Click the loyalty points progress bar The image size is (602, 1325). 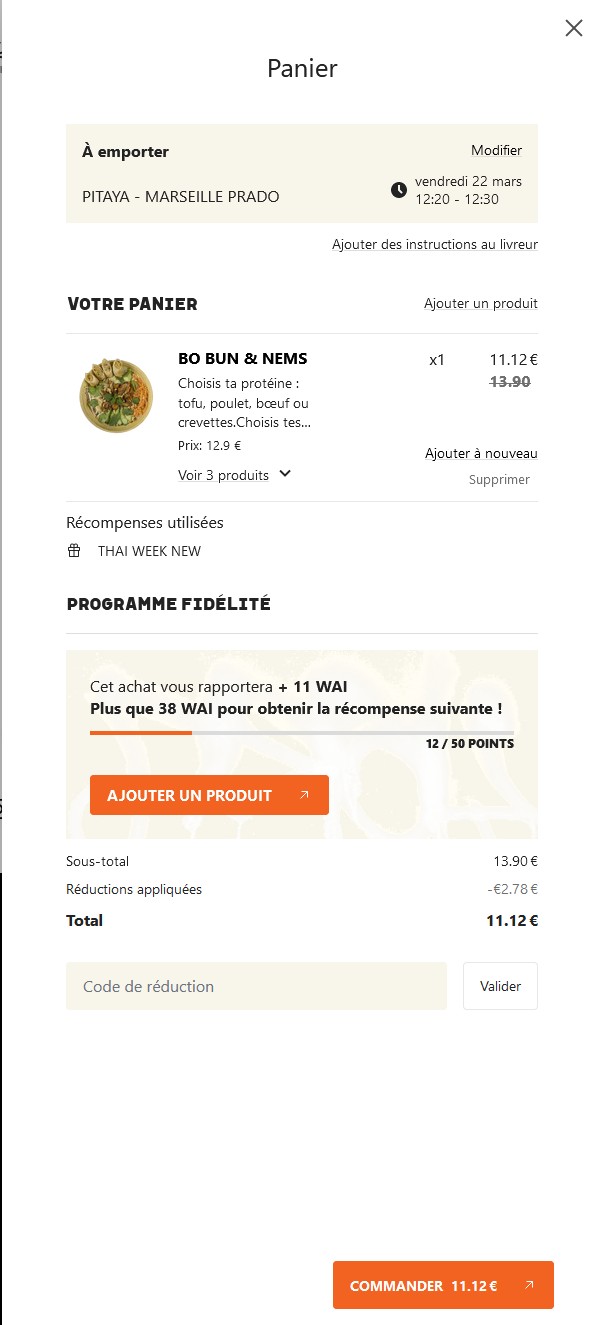pos(302,733)
